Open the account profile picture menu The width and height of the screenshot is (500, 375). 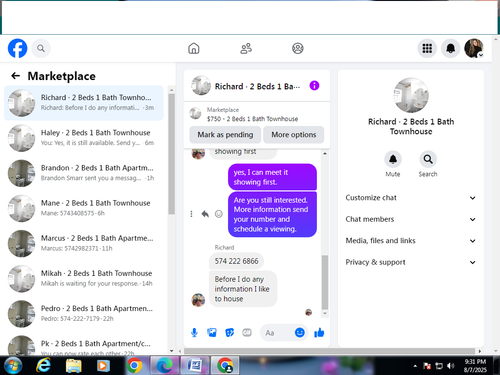pyautogui.click(x=474, y=48)
